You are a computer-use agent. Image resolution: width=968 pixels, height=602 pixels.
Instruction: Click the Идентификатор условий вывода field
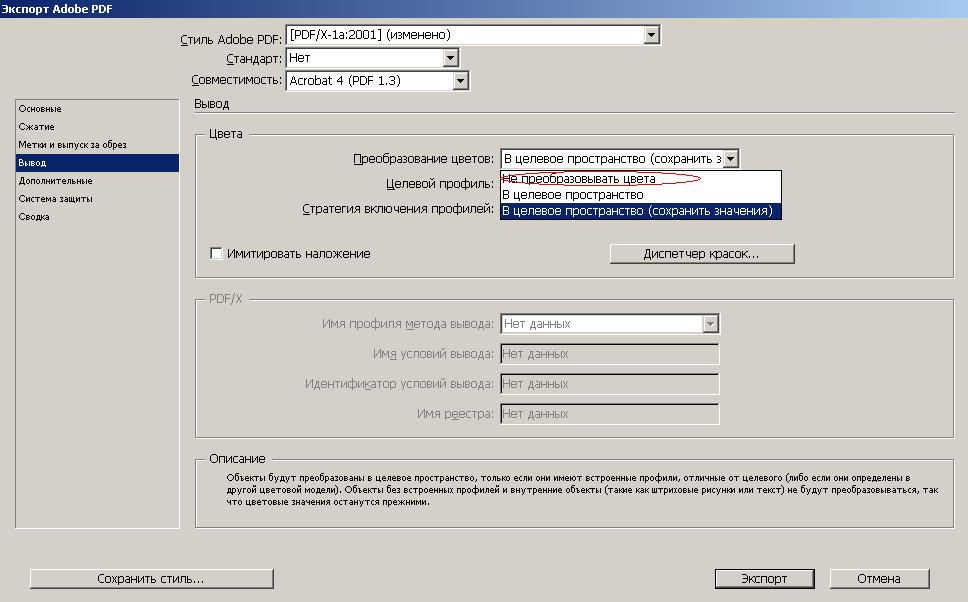pos(610,384)
